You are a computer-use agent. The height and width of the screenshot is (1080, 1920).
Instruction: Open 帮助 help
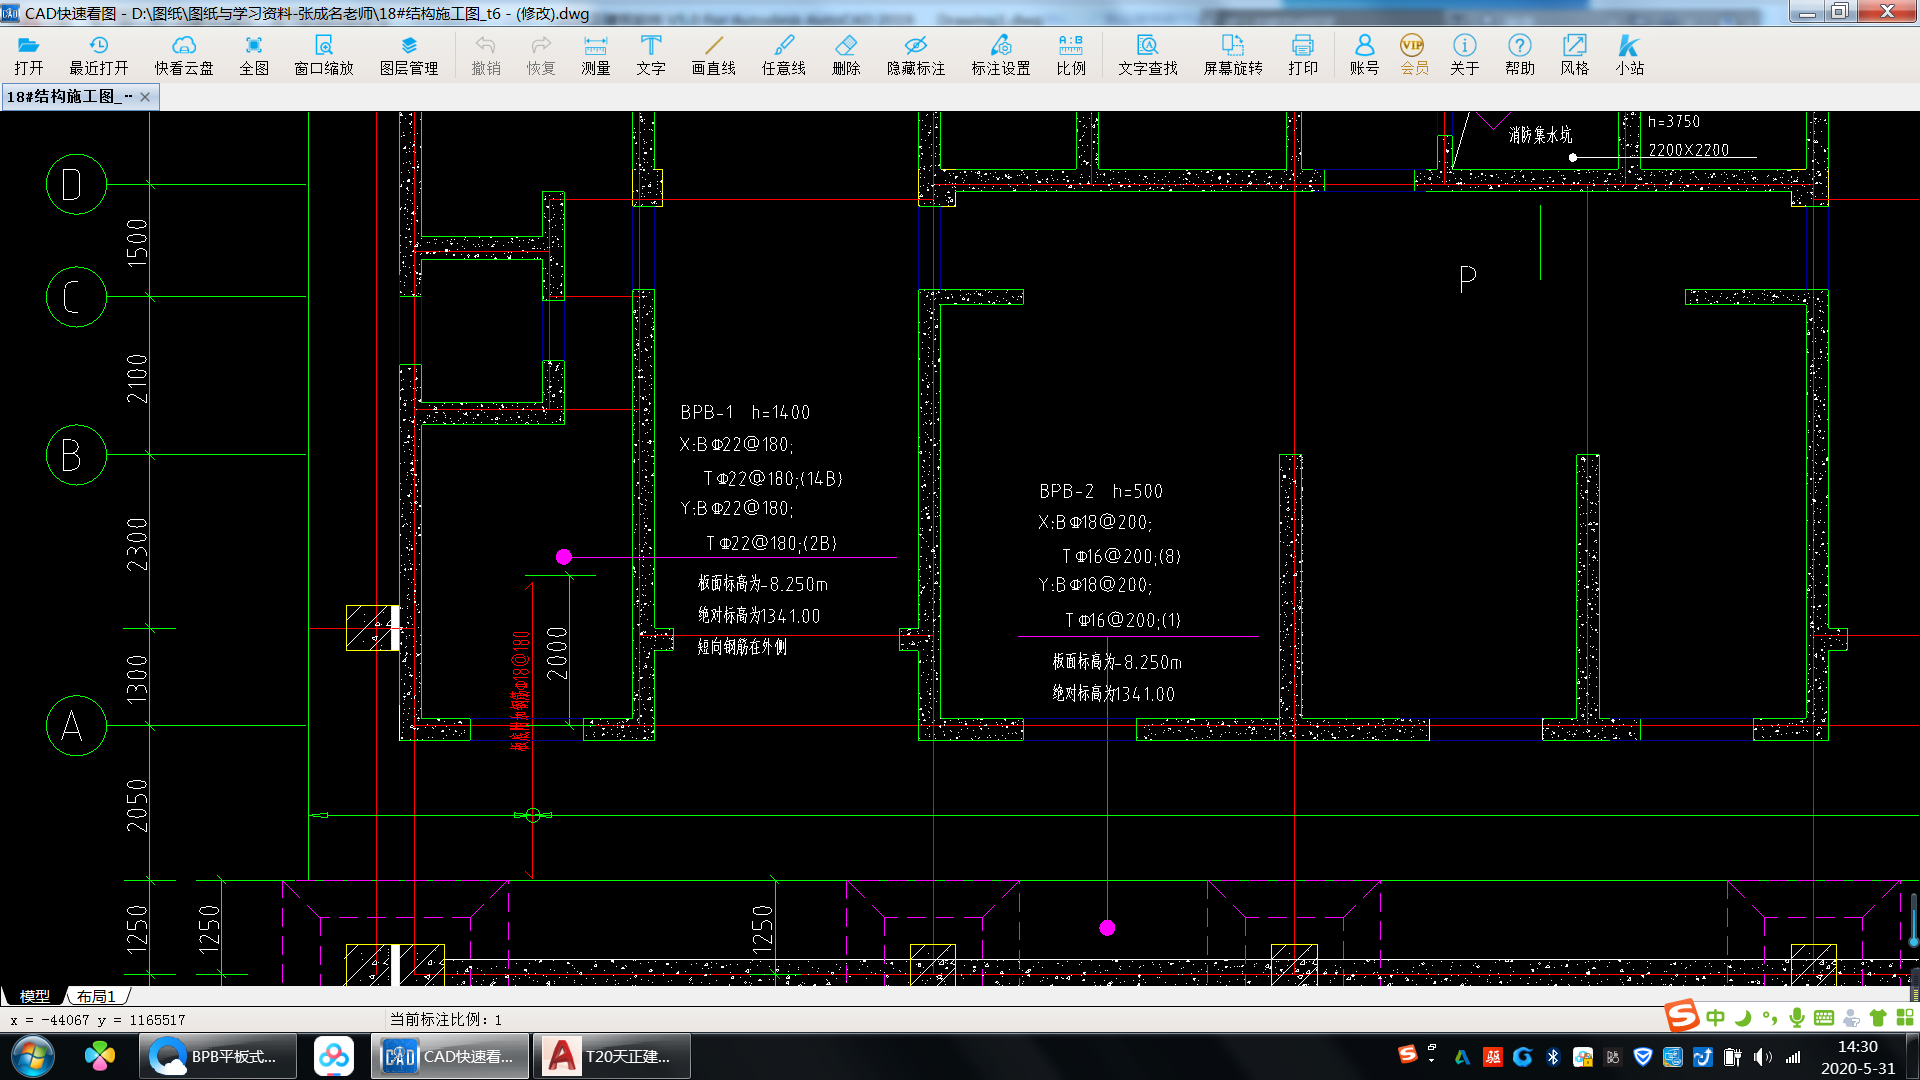coord(1520,55)
